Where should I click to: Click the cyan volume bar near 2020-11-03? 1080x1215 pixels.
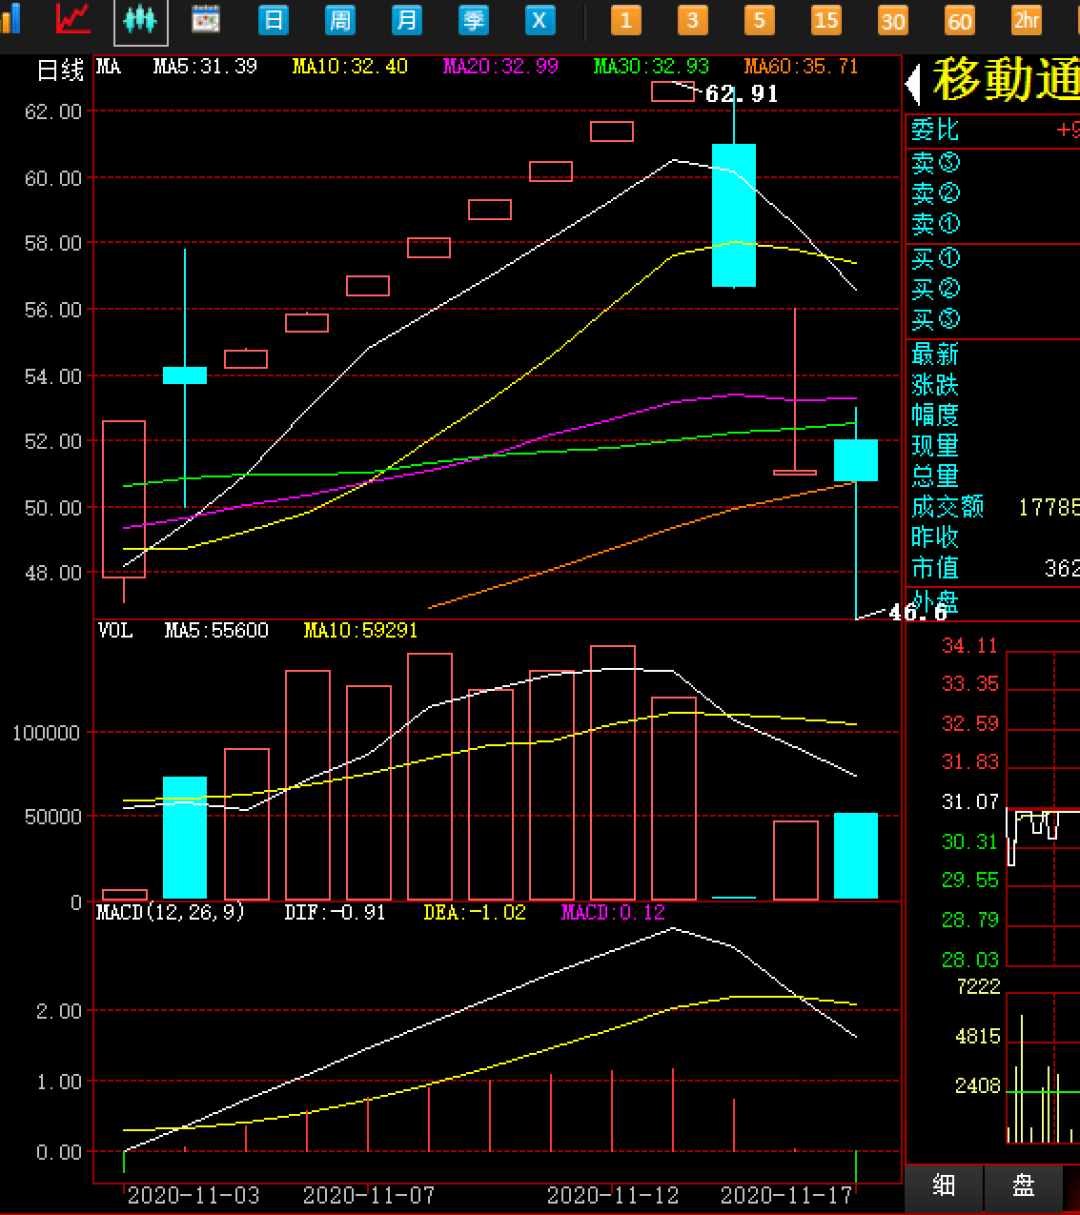tap(185, 838)
